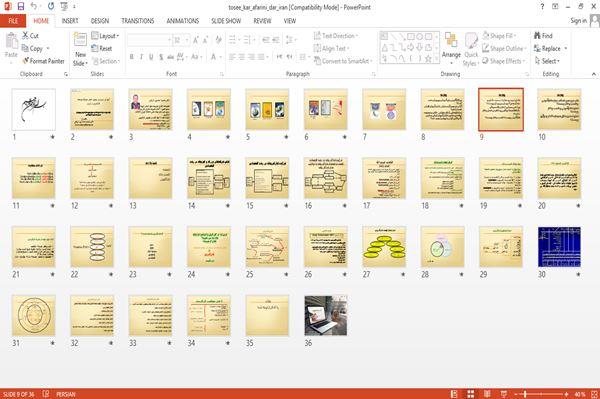Switch to Normal view in status bar
600x399 pixels.
coord(454,394)
